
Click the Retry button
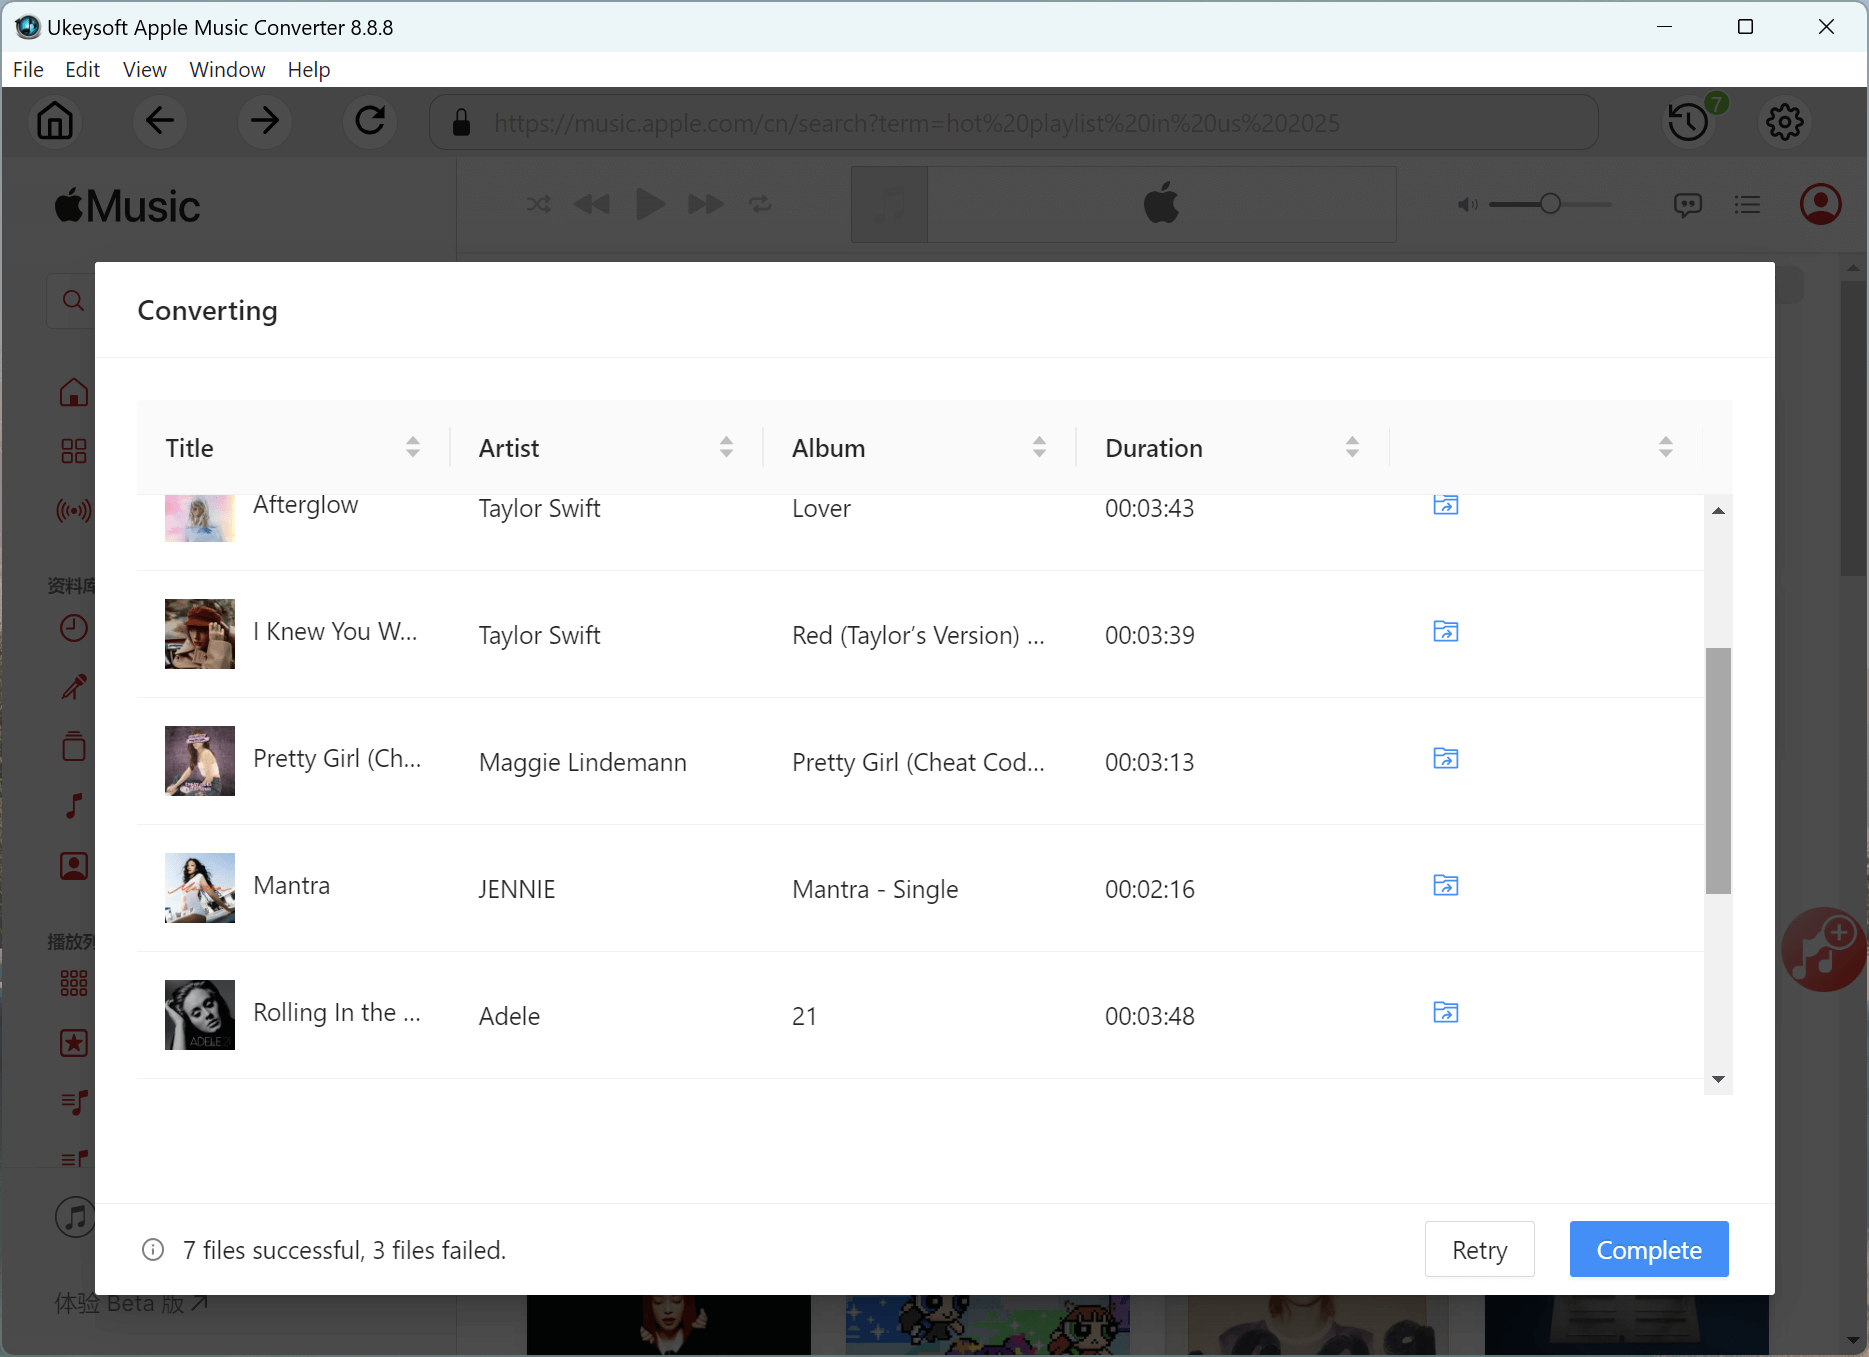(x=1479, y=1249)
